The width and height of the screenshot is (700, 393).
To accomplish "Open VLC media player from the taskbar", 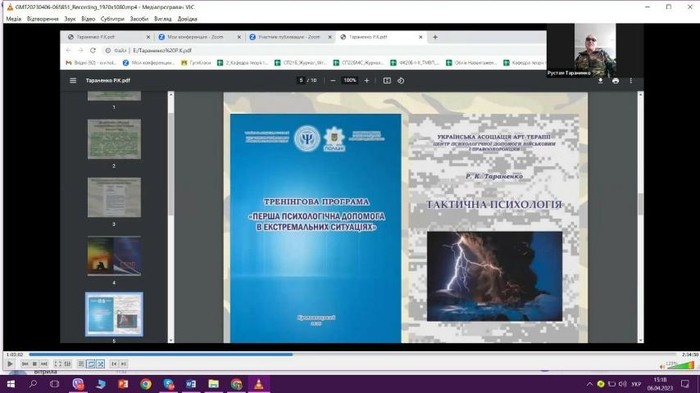I will tap(258, 384).
